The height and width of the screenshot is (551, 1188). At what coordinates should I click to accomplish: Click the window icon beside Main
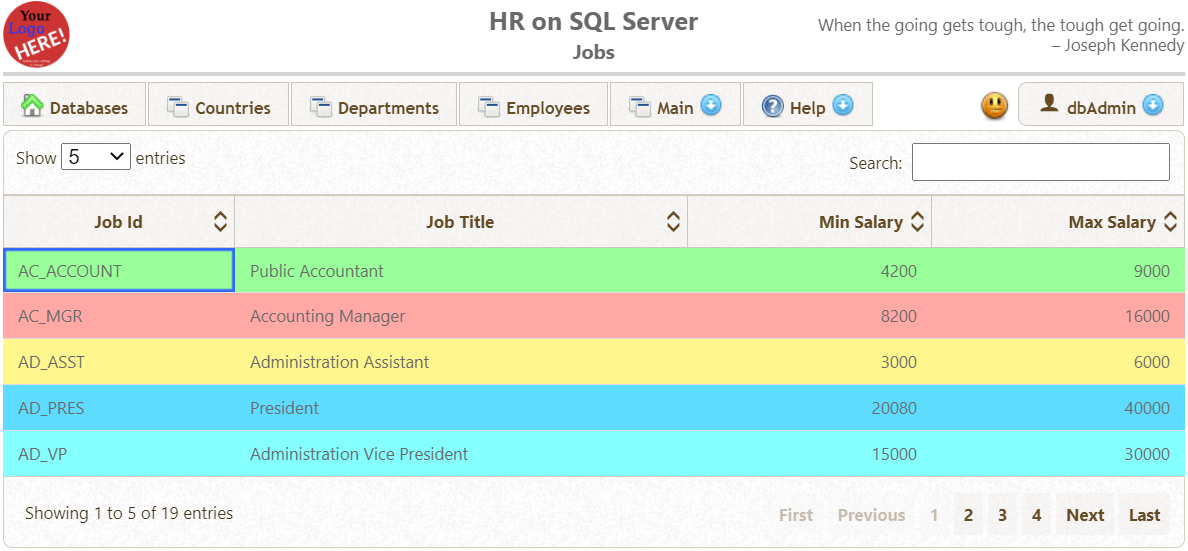click(640, 107)
